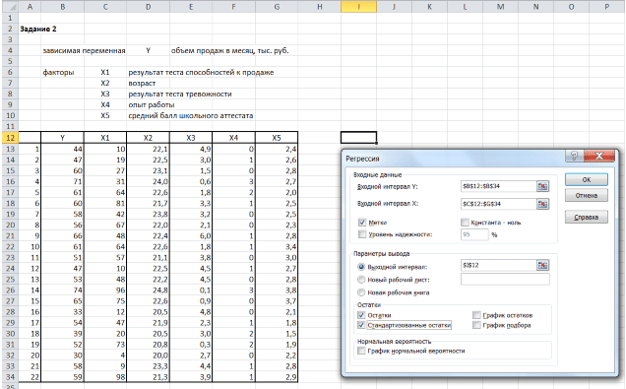Click table header cell X3 in row 12
The height and width of the screenshot is (389, 626).
(x=191, y=138)
